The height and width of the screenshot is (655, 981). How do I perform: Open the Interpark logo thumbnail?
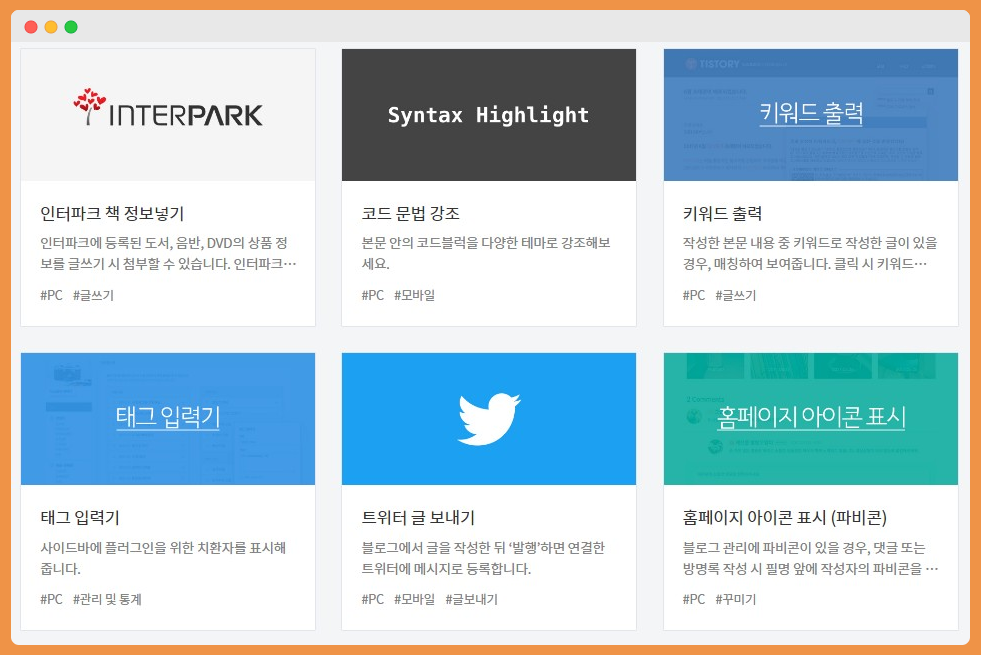(168, 115)
